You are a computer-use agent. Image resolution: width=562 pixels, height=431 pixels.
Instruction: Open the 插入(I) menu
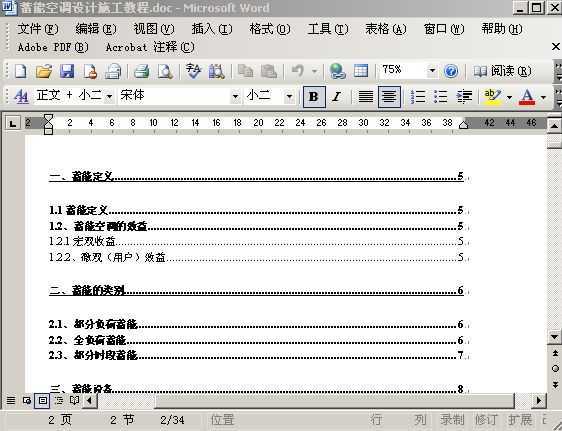[x=212, y=29]
